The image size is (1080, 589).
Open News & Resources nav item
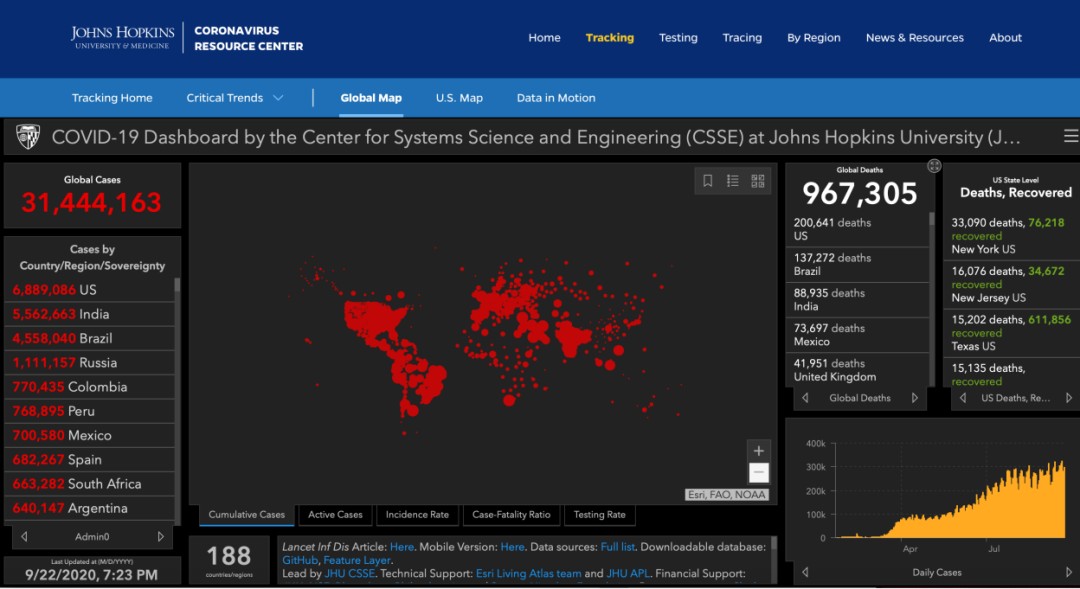pos(915,38)
